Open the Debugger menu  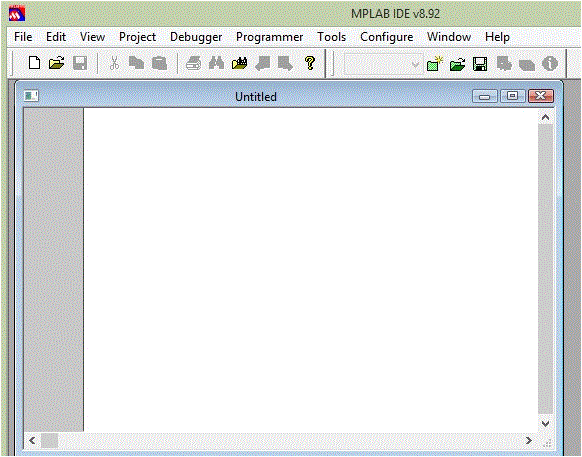coord(196,37)
